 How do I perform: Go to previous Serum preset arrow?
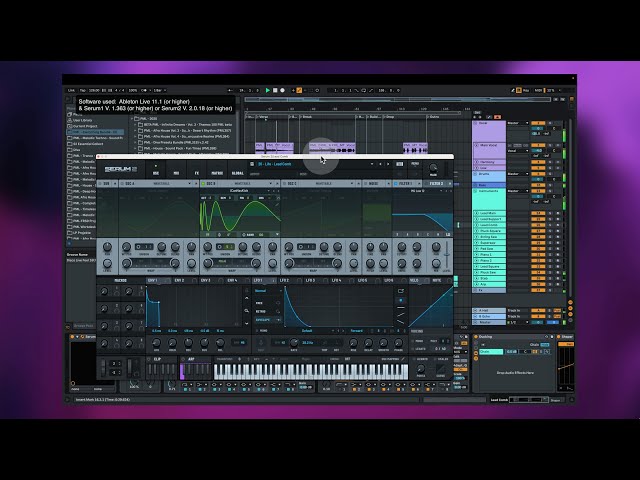coord(380,164)
